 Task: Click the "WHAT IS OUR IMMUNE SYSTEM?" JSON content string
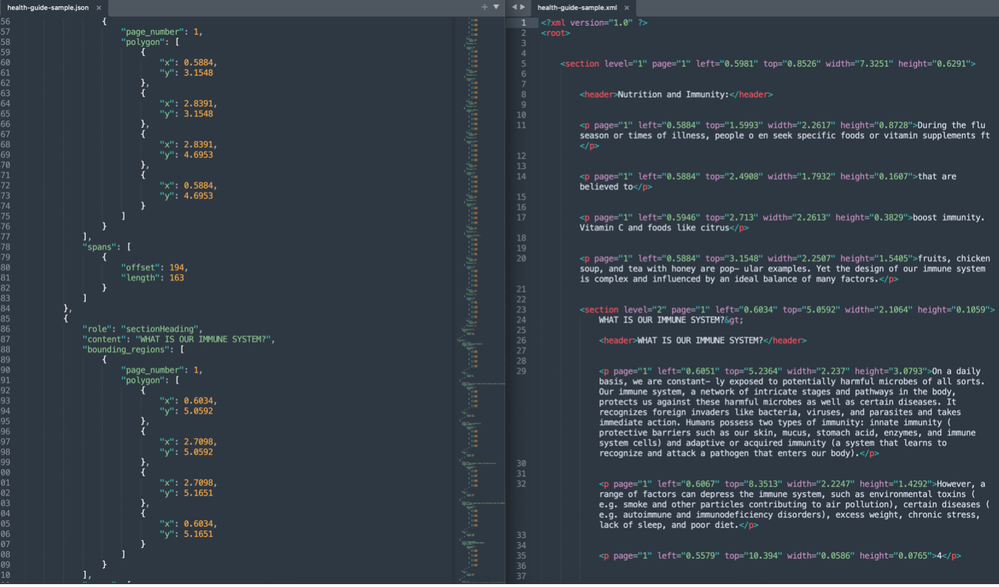coord(205,339)
